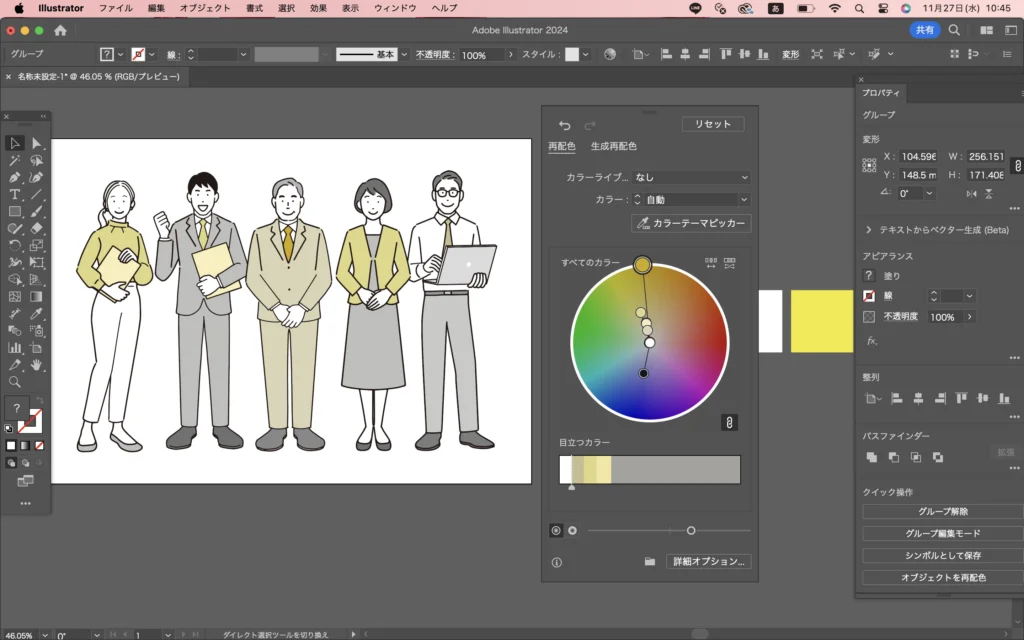Screen dimensions: 1024x640
Task: Select the Zoom tool magnifier
Action: (x=15, y=381)
